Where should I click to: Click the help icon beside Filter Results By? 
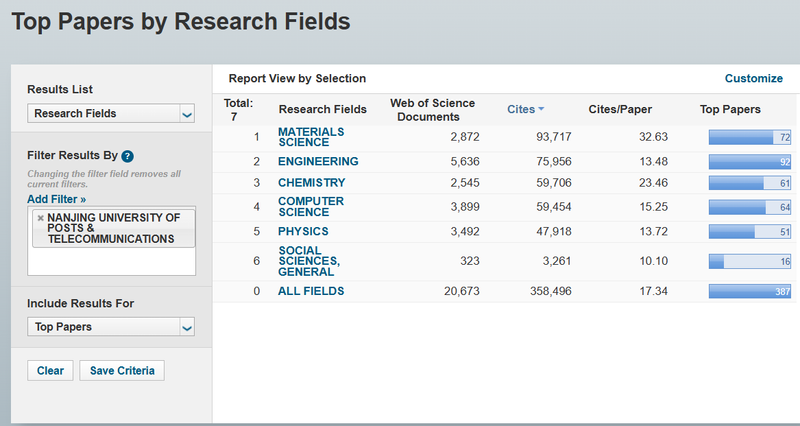pyautogui.click(x=128, y=156)
